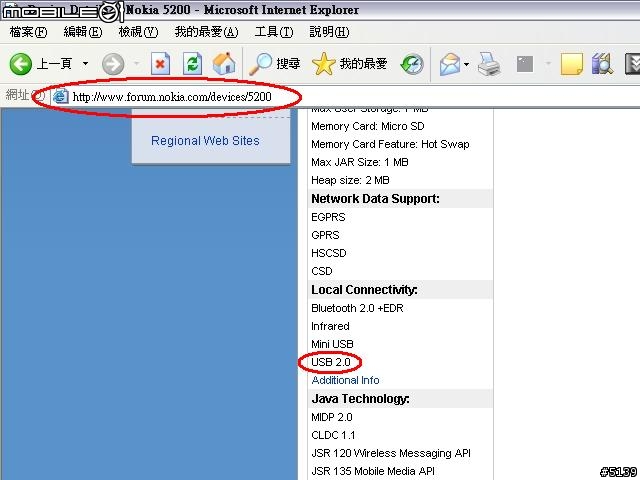Viewport: 640px width, 480px height.
Task: Open 我的最愛(A) Favorites menu
Action: [x=207, y=32]
